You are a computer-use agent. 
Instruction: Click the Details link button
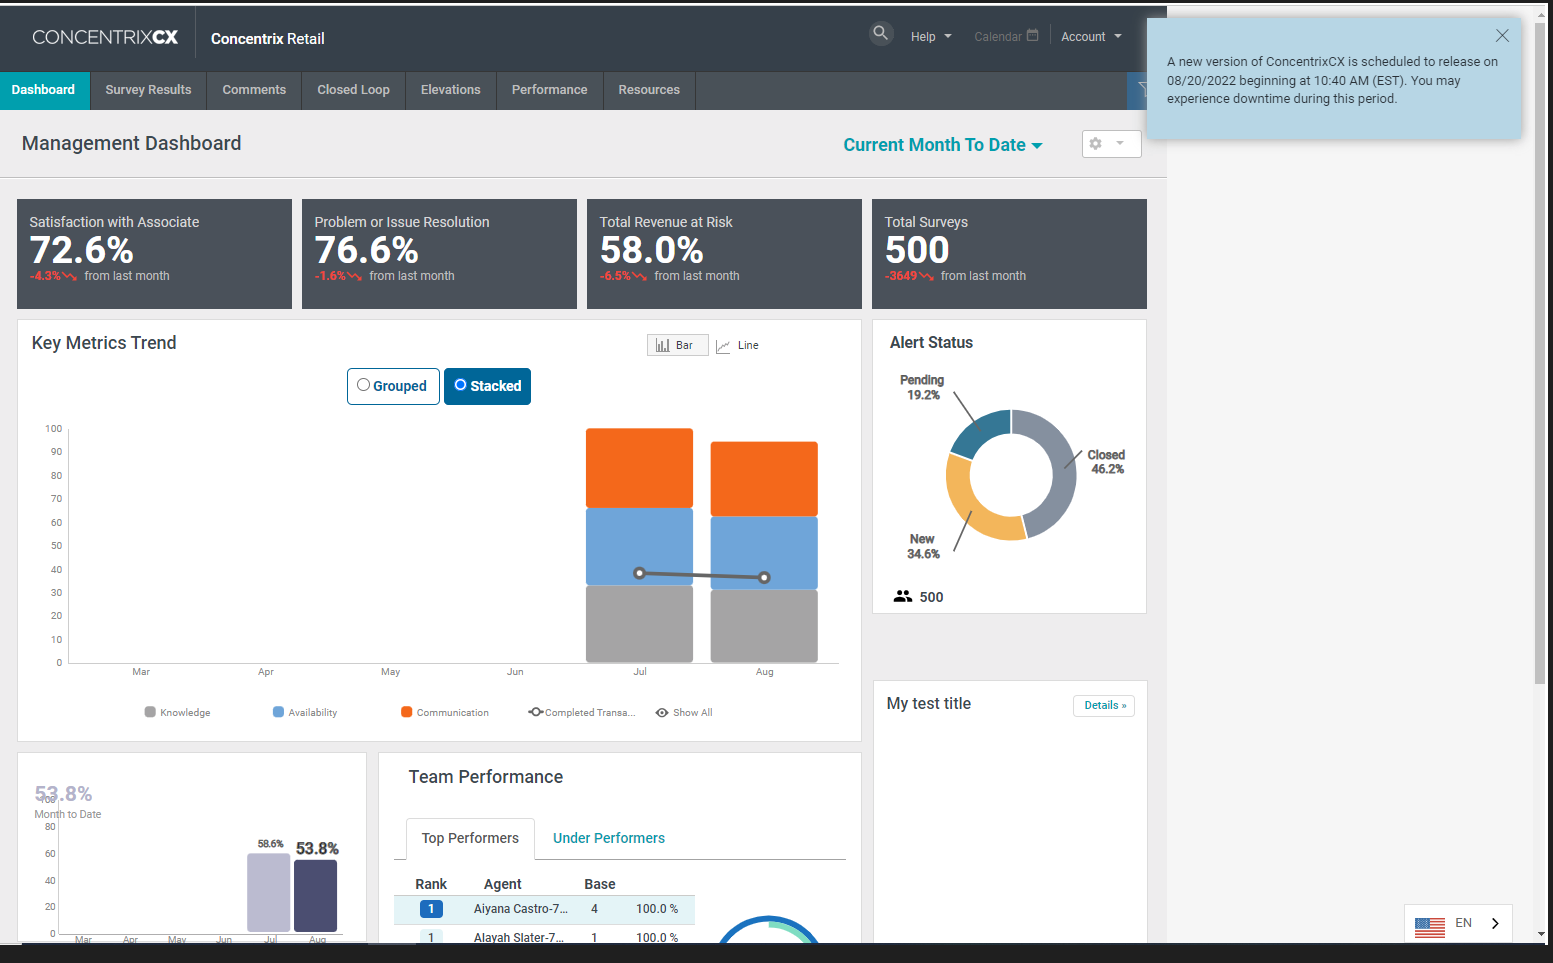point(1104,705)
